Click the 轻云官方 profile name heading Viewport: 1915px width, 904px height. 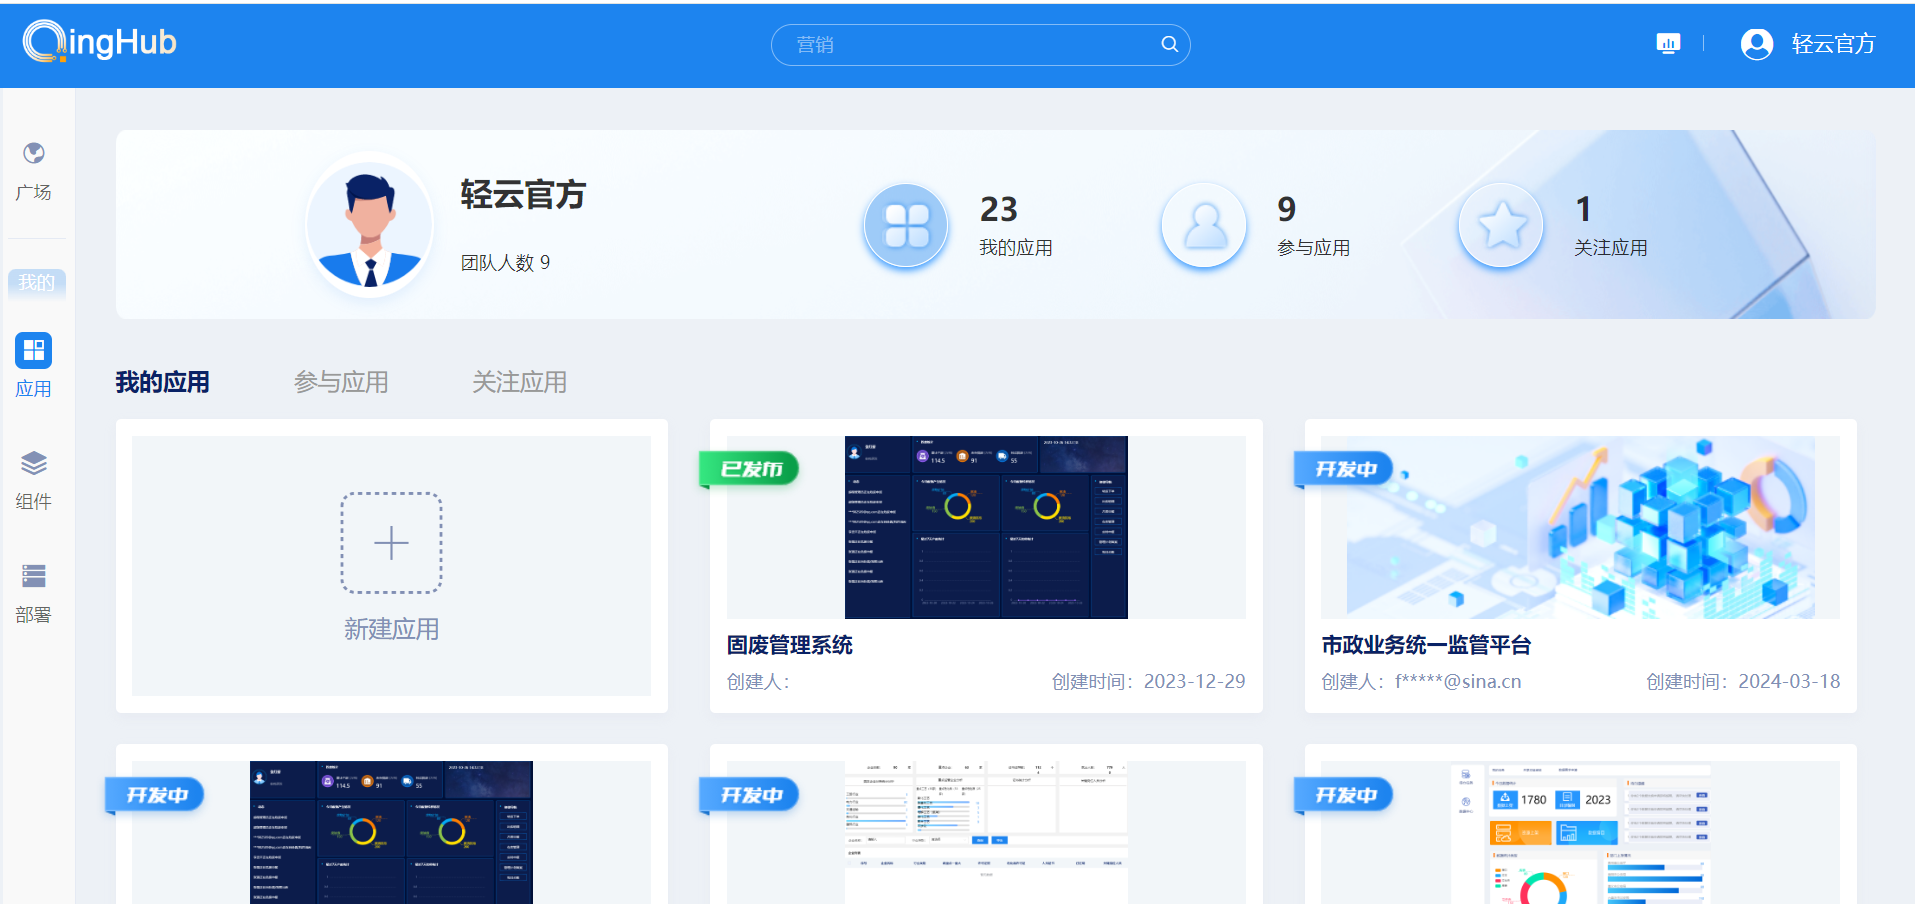[x=523, y=194]
